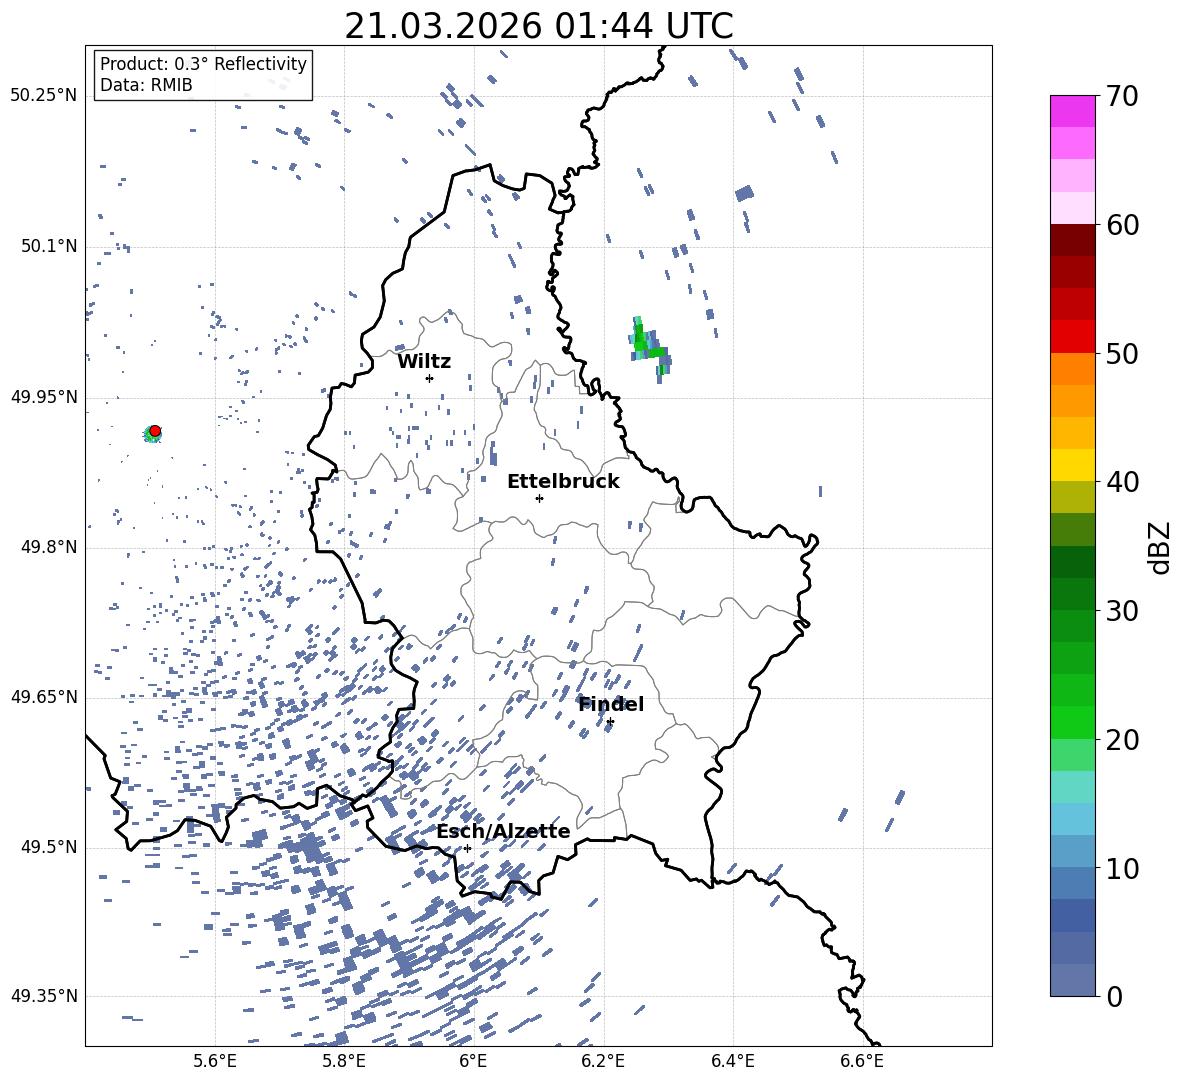1184x1081 pixels.
Task: Select the Findel city label
Action: tap(611, 704)
